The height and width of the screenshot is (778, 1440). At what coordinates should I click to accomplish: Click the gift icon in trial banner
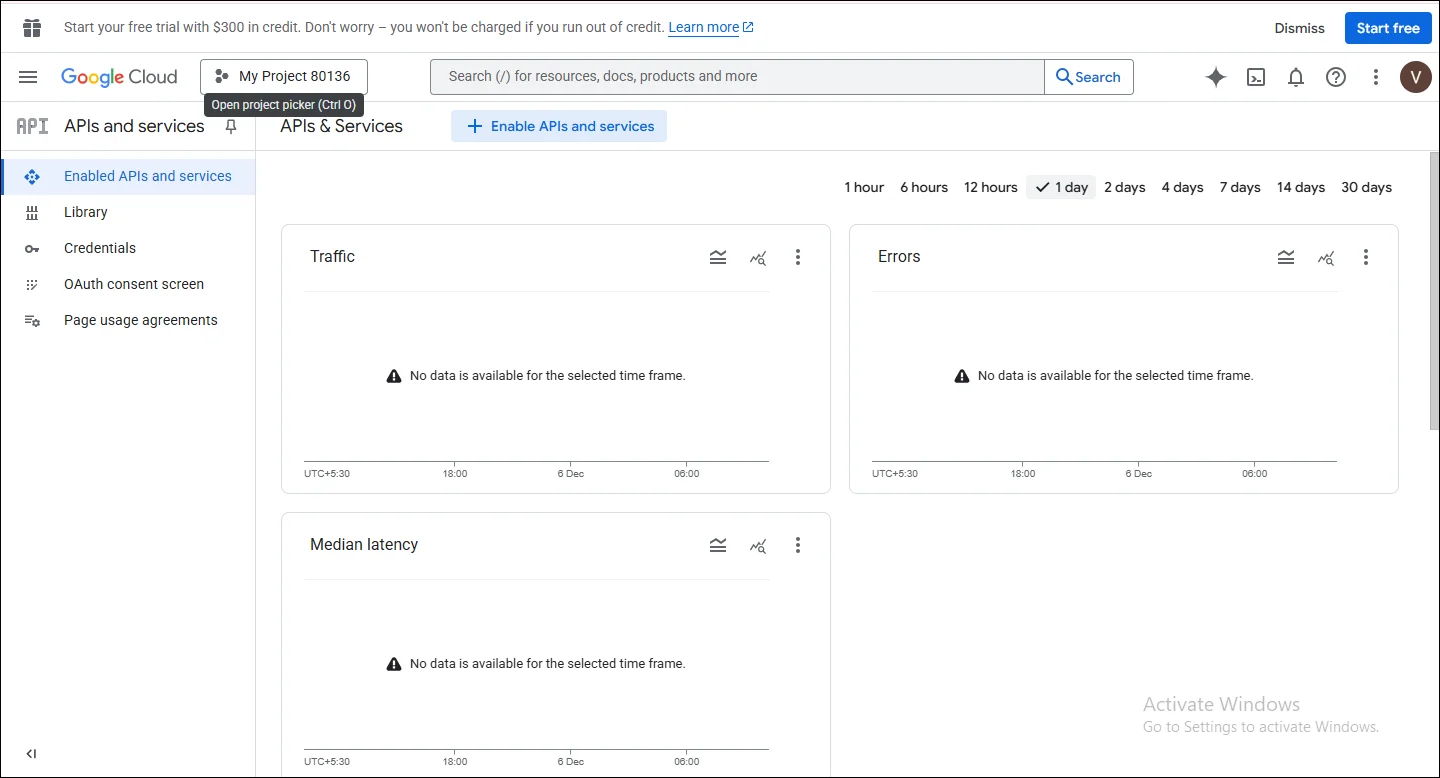(x=32, y=28)
